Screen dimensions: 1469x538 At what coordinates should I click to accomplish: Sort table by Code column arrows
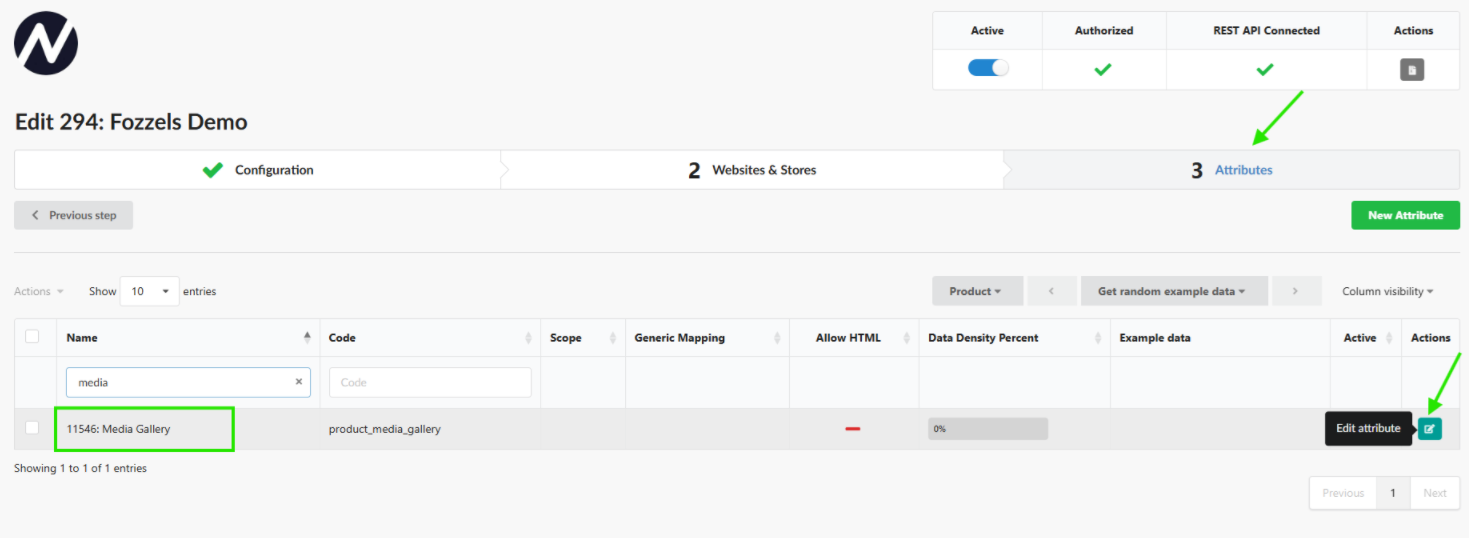(528, 338)
